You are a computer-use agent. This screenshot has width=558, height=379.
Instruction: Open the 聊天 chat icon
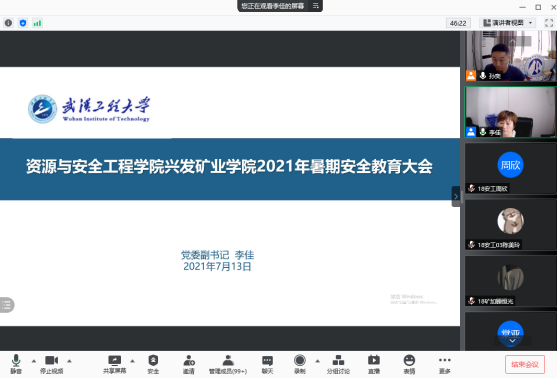[x=267, y=364]
